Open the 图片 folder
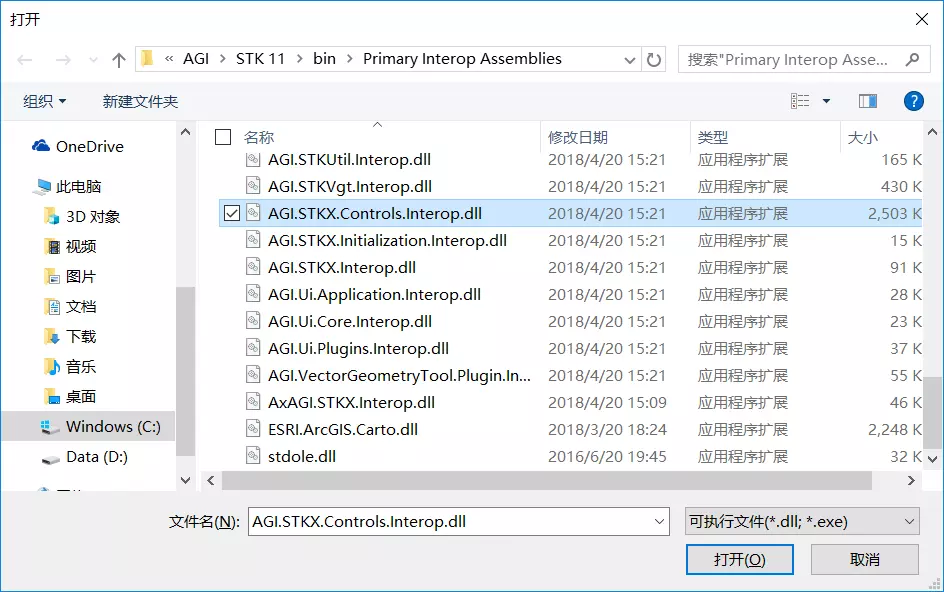Screen dimensions: 944x592 (x=70, y=276)
